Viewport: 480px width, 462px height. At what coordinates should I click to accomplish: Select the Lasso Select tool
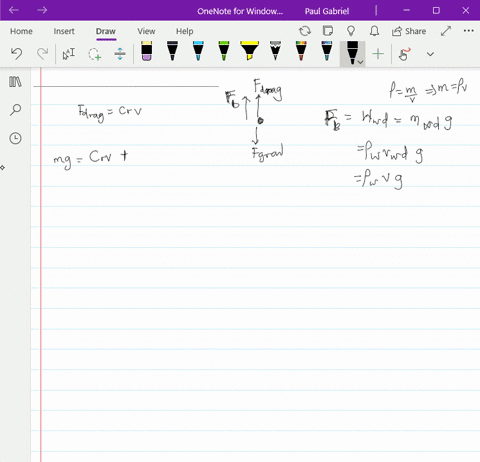94,54
